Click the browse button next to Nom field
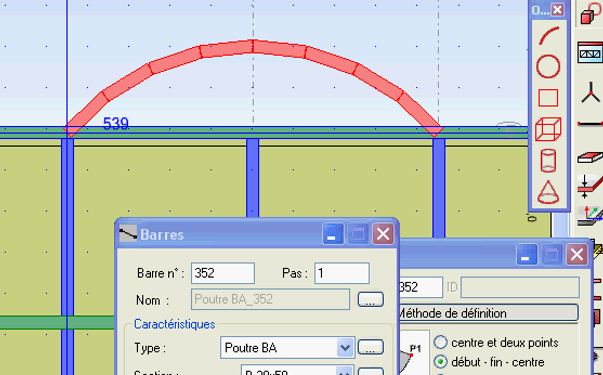This screenshot has width=603, height=375. 370,299
